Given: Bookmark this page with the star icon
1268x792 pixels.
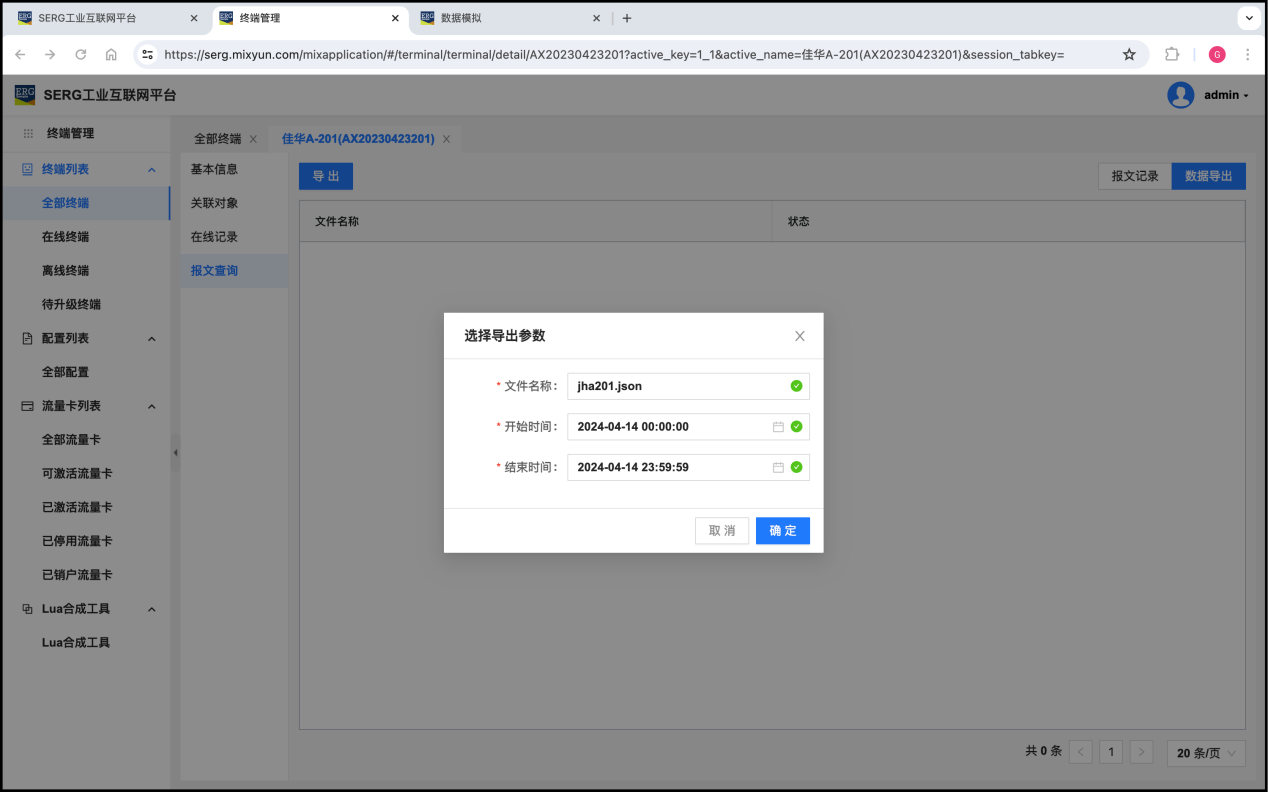Looking at the screenshot, I should pos(1129,55).
